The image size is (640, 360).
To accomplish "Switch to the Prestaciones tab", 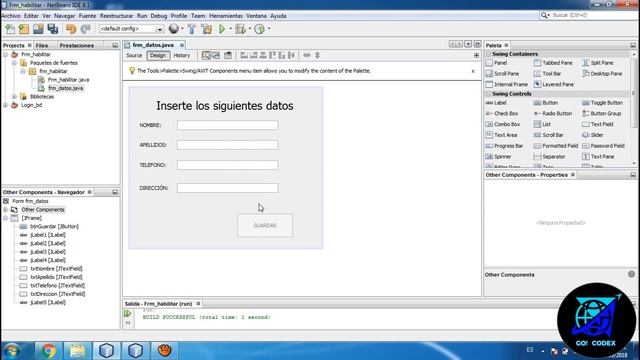I will pyautogui.click(x=77, y=45).
